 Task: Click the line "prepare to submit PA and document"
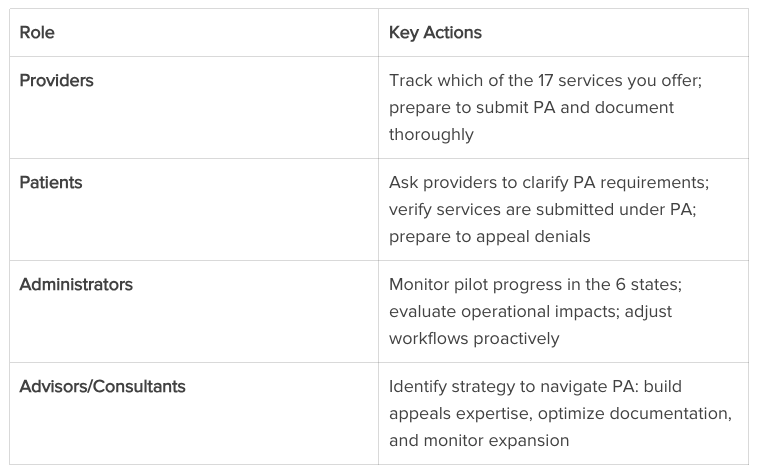coord(531,107)
